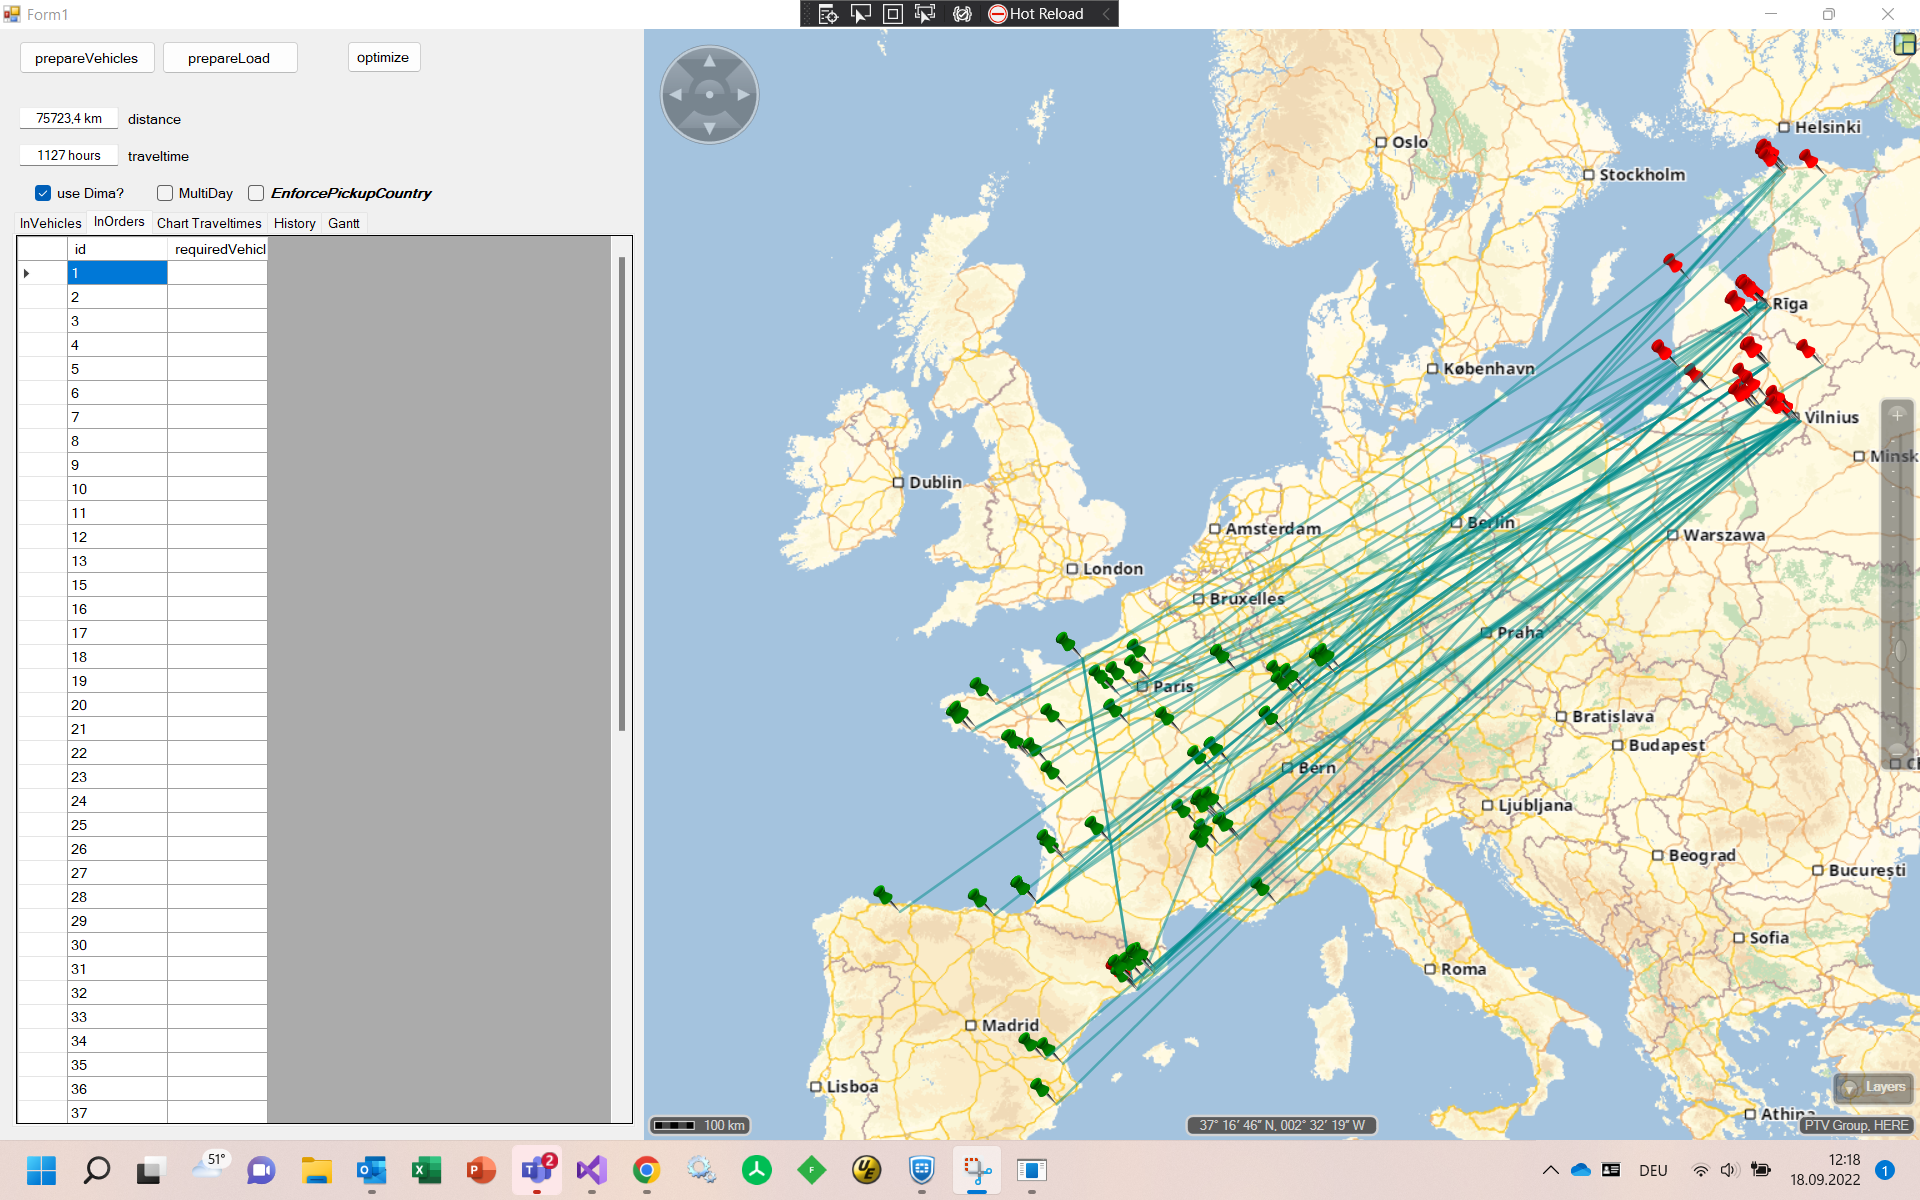This screenshot has width=1920, height=1200.
Task: Click the prepareVehicles button
Action: [87, 58]
